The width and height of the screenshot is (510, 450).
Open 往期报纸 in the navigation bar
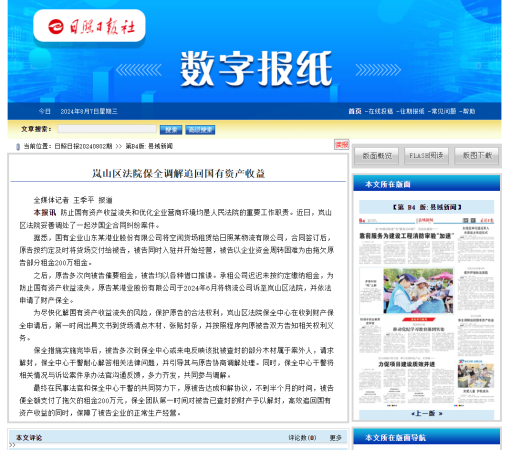coord(412,111)
